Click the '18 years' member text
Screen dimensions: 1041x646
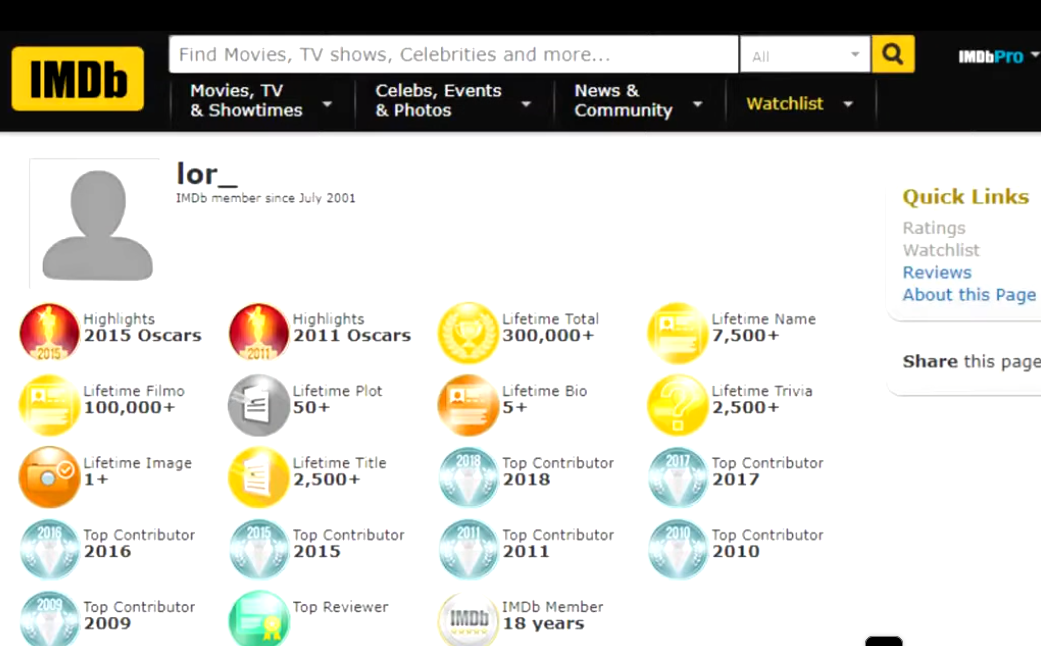click(543, 623)
